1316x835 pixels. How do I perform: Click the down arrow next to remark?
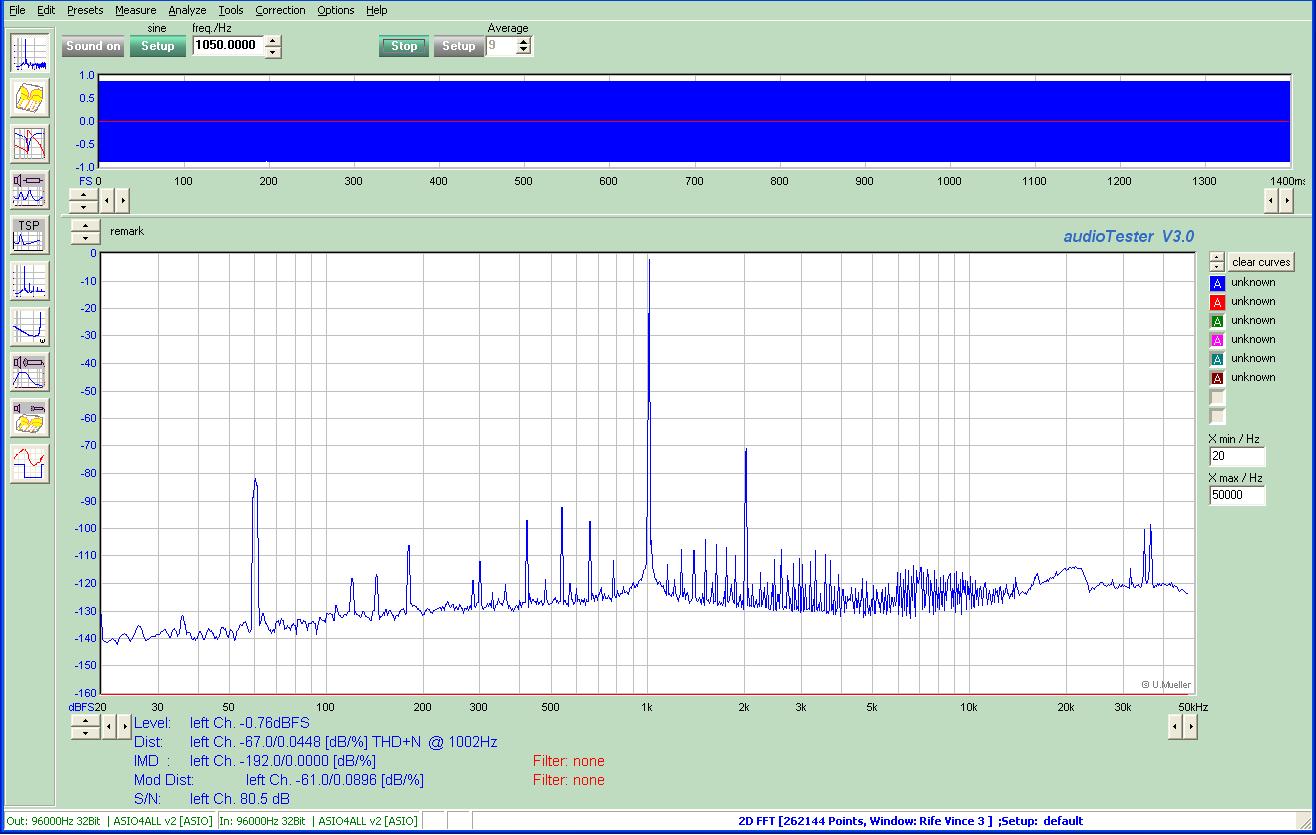click(x=85, y=238)
